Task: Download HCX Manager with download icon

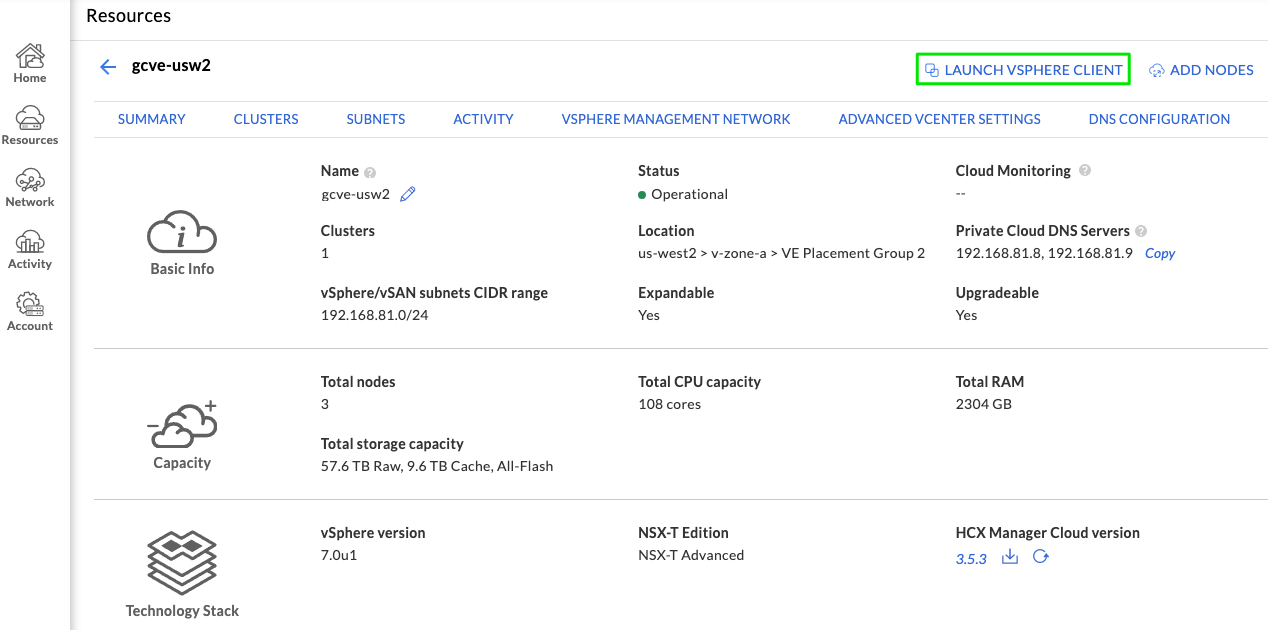Action: coord(1010,557)
